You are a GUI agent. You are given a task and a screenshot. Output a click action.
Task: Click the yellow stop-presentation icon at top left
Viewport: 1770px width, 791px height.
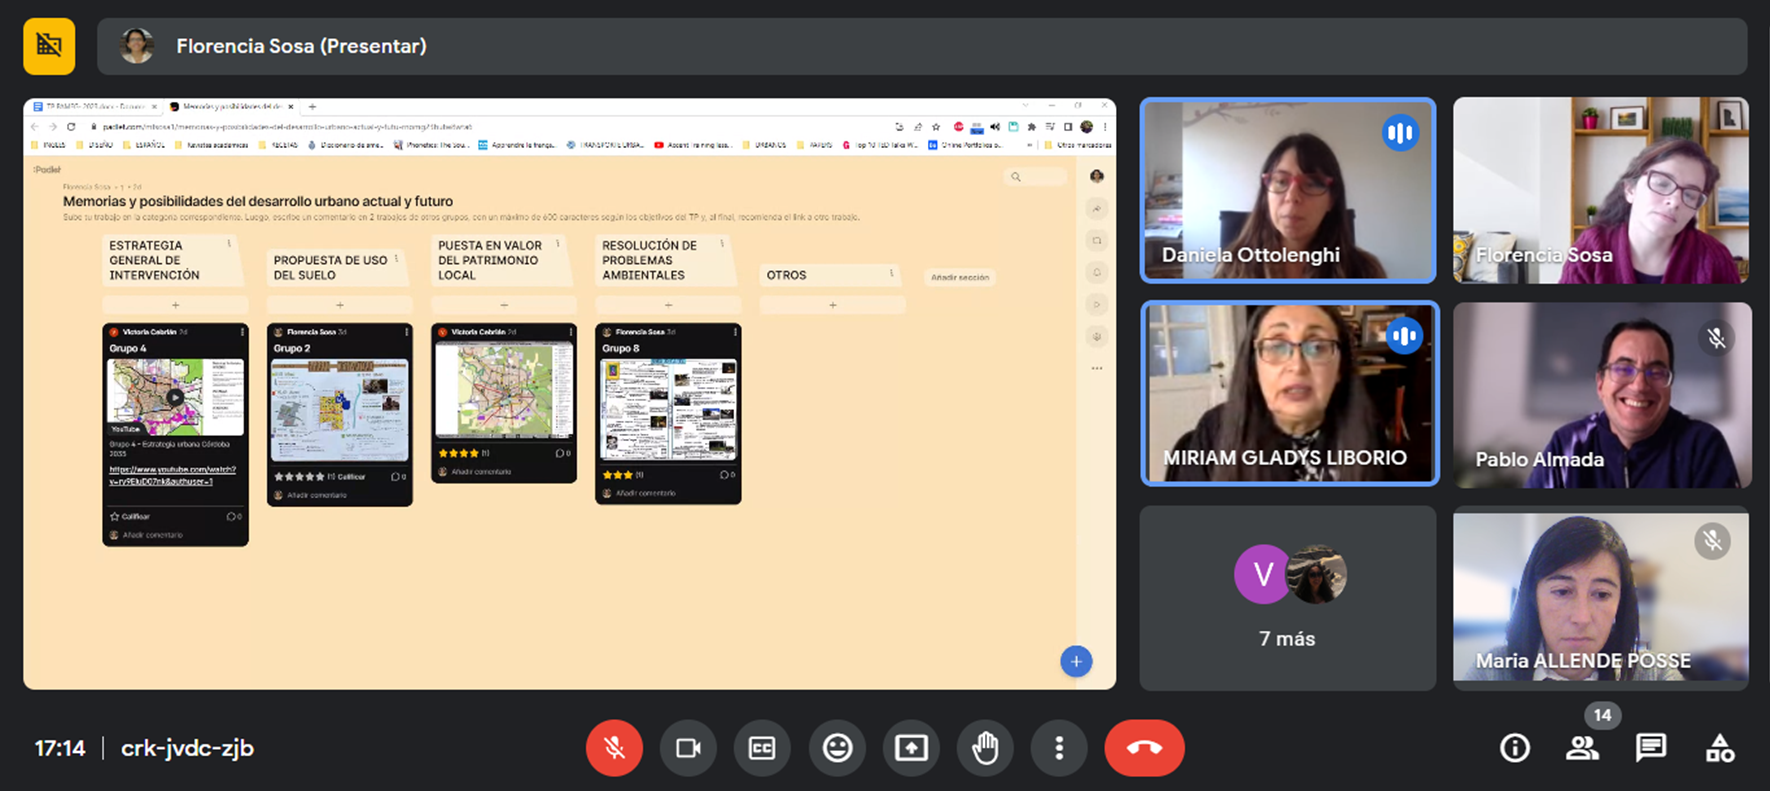(49, 46)
